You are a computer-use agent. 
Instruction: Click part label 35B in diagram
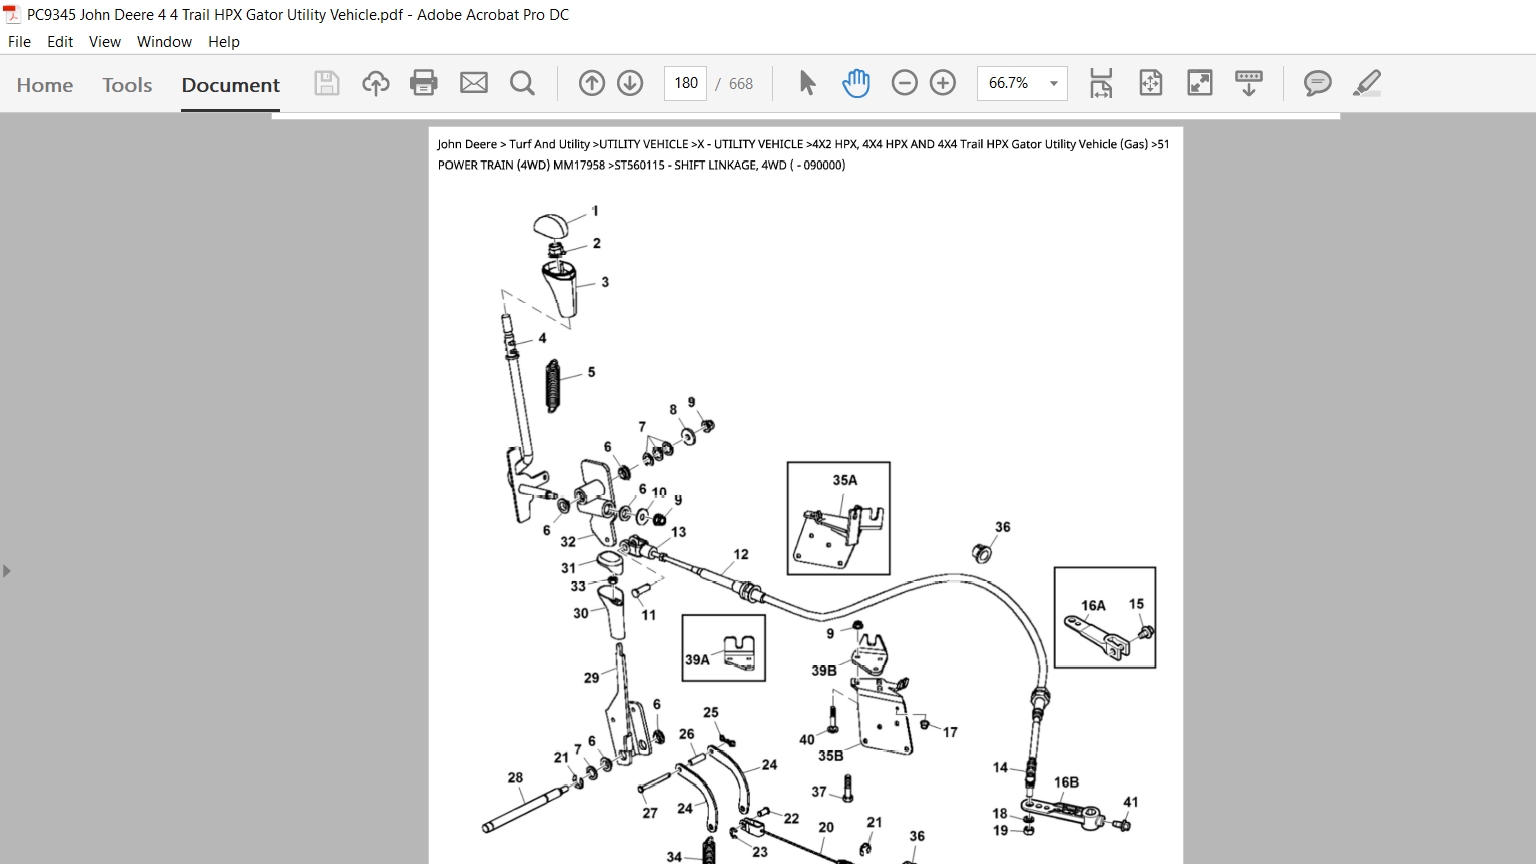click(x=831, y=756)
